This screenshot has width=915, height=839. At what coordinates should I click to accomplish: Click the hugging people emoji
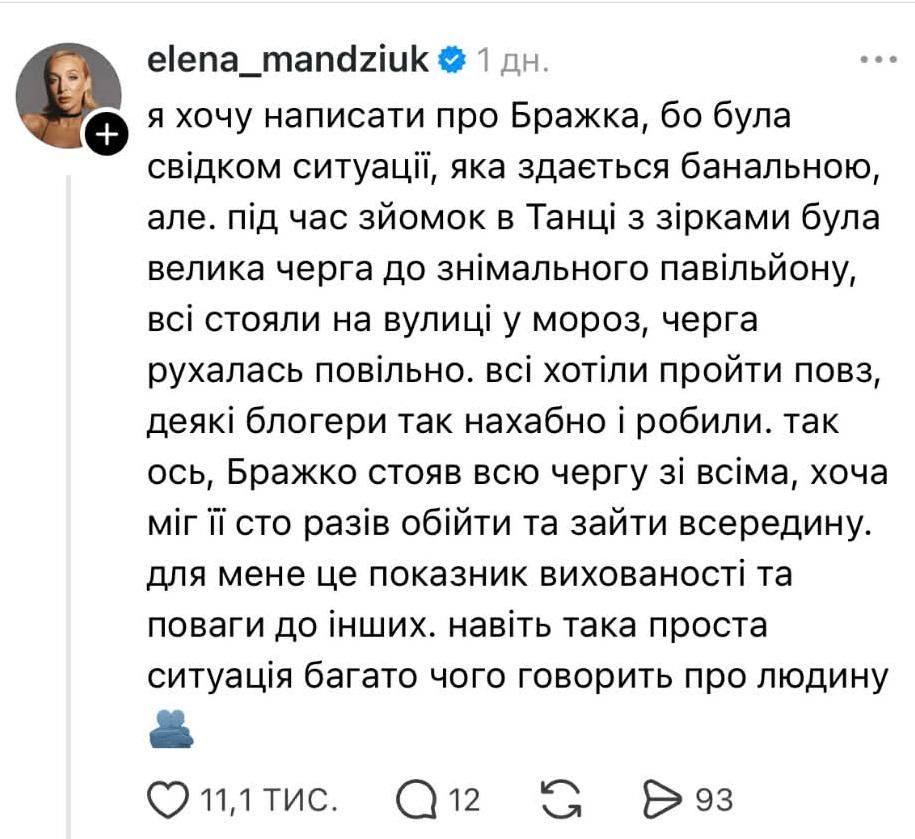[x=170, y=730]
